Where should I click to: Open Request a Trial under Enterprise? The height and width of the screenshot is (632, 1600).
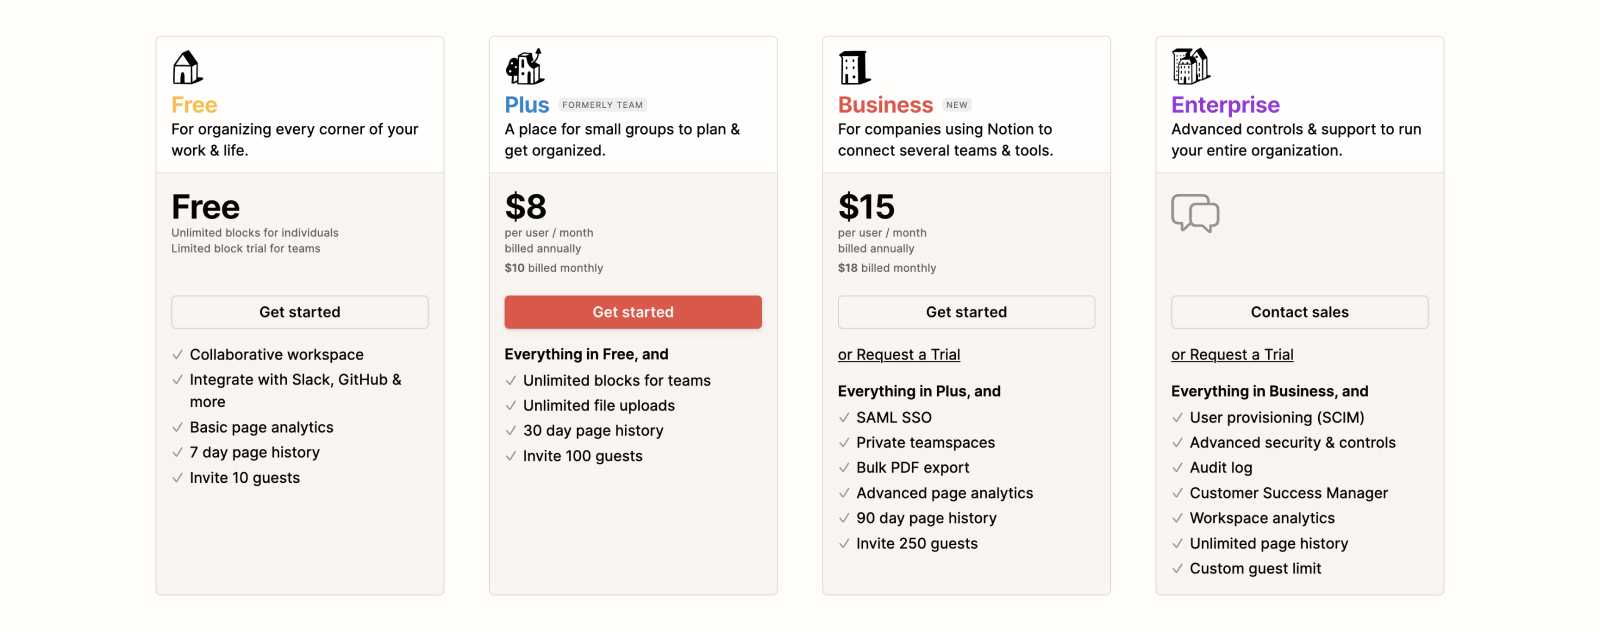(x=1232, y=355)
